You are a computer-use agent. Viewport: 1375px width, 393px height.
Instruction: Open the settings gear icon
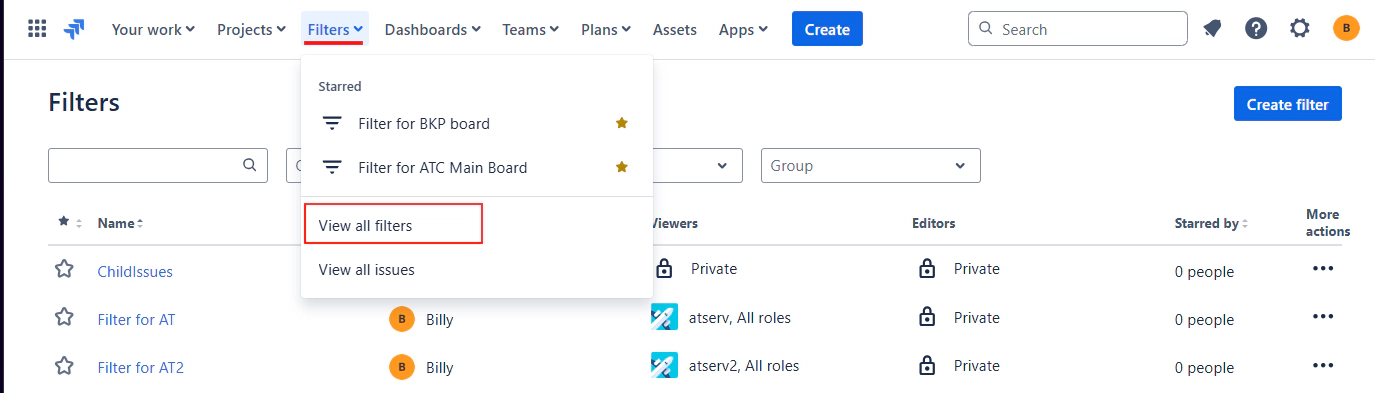pyautogui.click(x=1300, y=29)
